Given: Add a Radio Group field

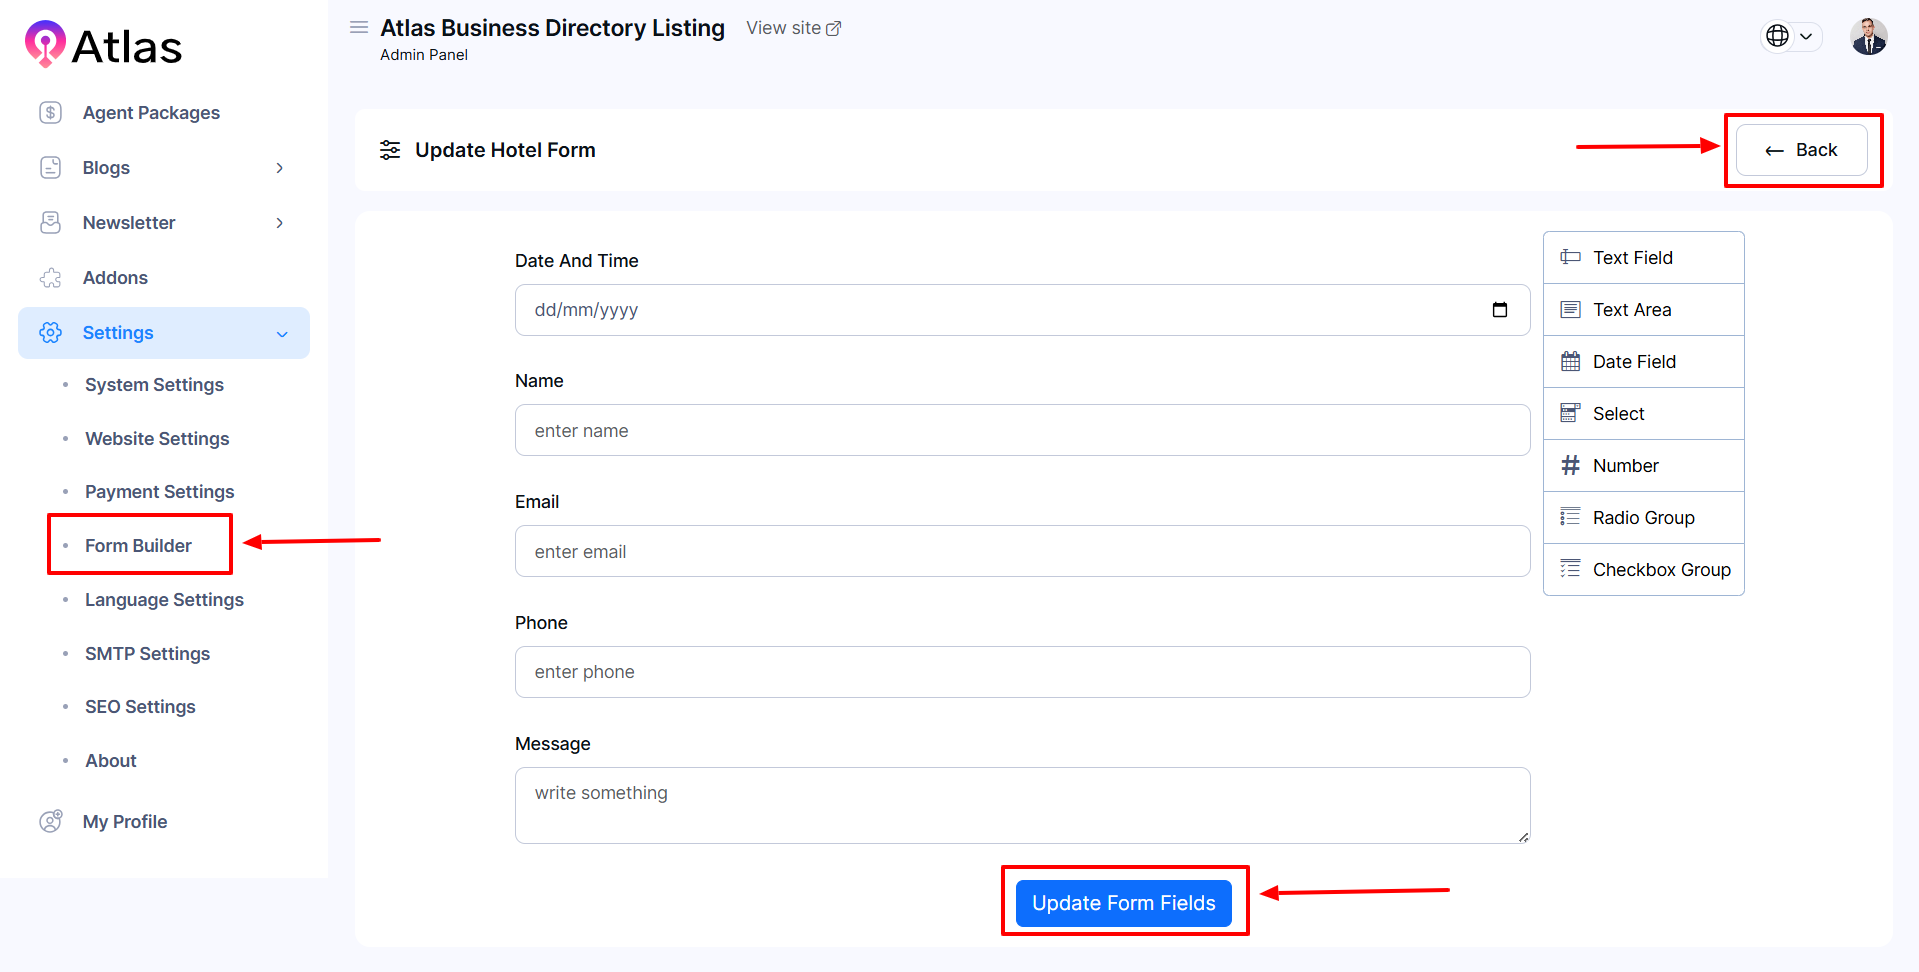Looking at the screenshot, I should pos(1644,518).
